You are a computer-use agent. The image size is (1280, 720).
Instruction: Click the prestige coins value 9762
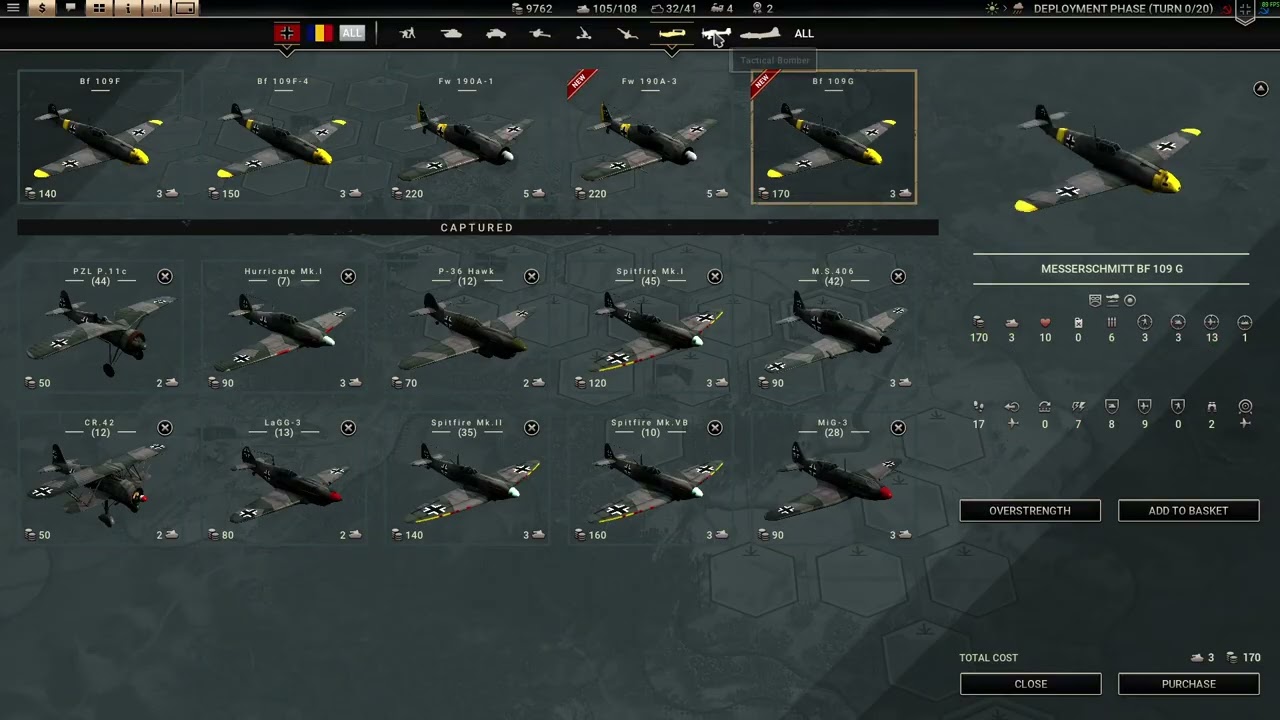(x=539, y=8)
